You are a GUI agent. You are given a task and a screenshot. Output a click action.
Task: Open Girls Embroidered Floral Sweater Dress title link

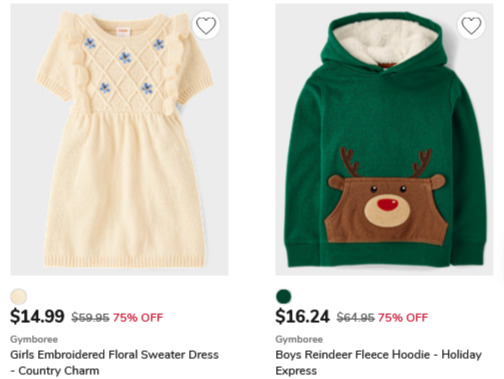(114, 362)
